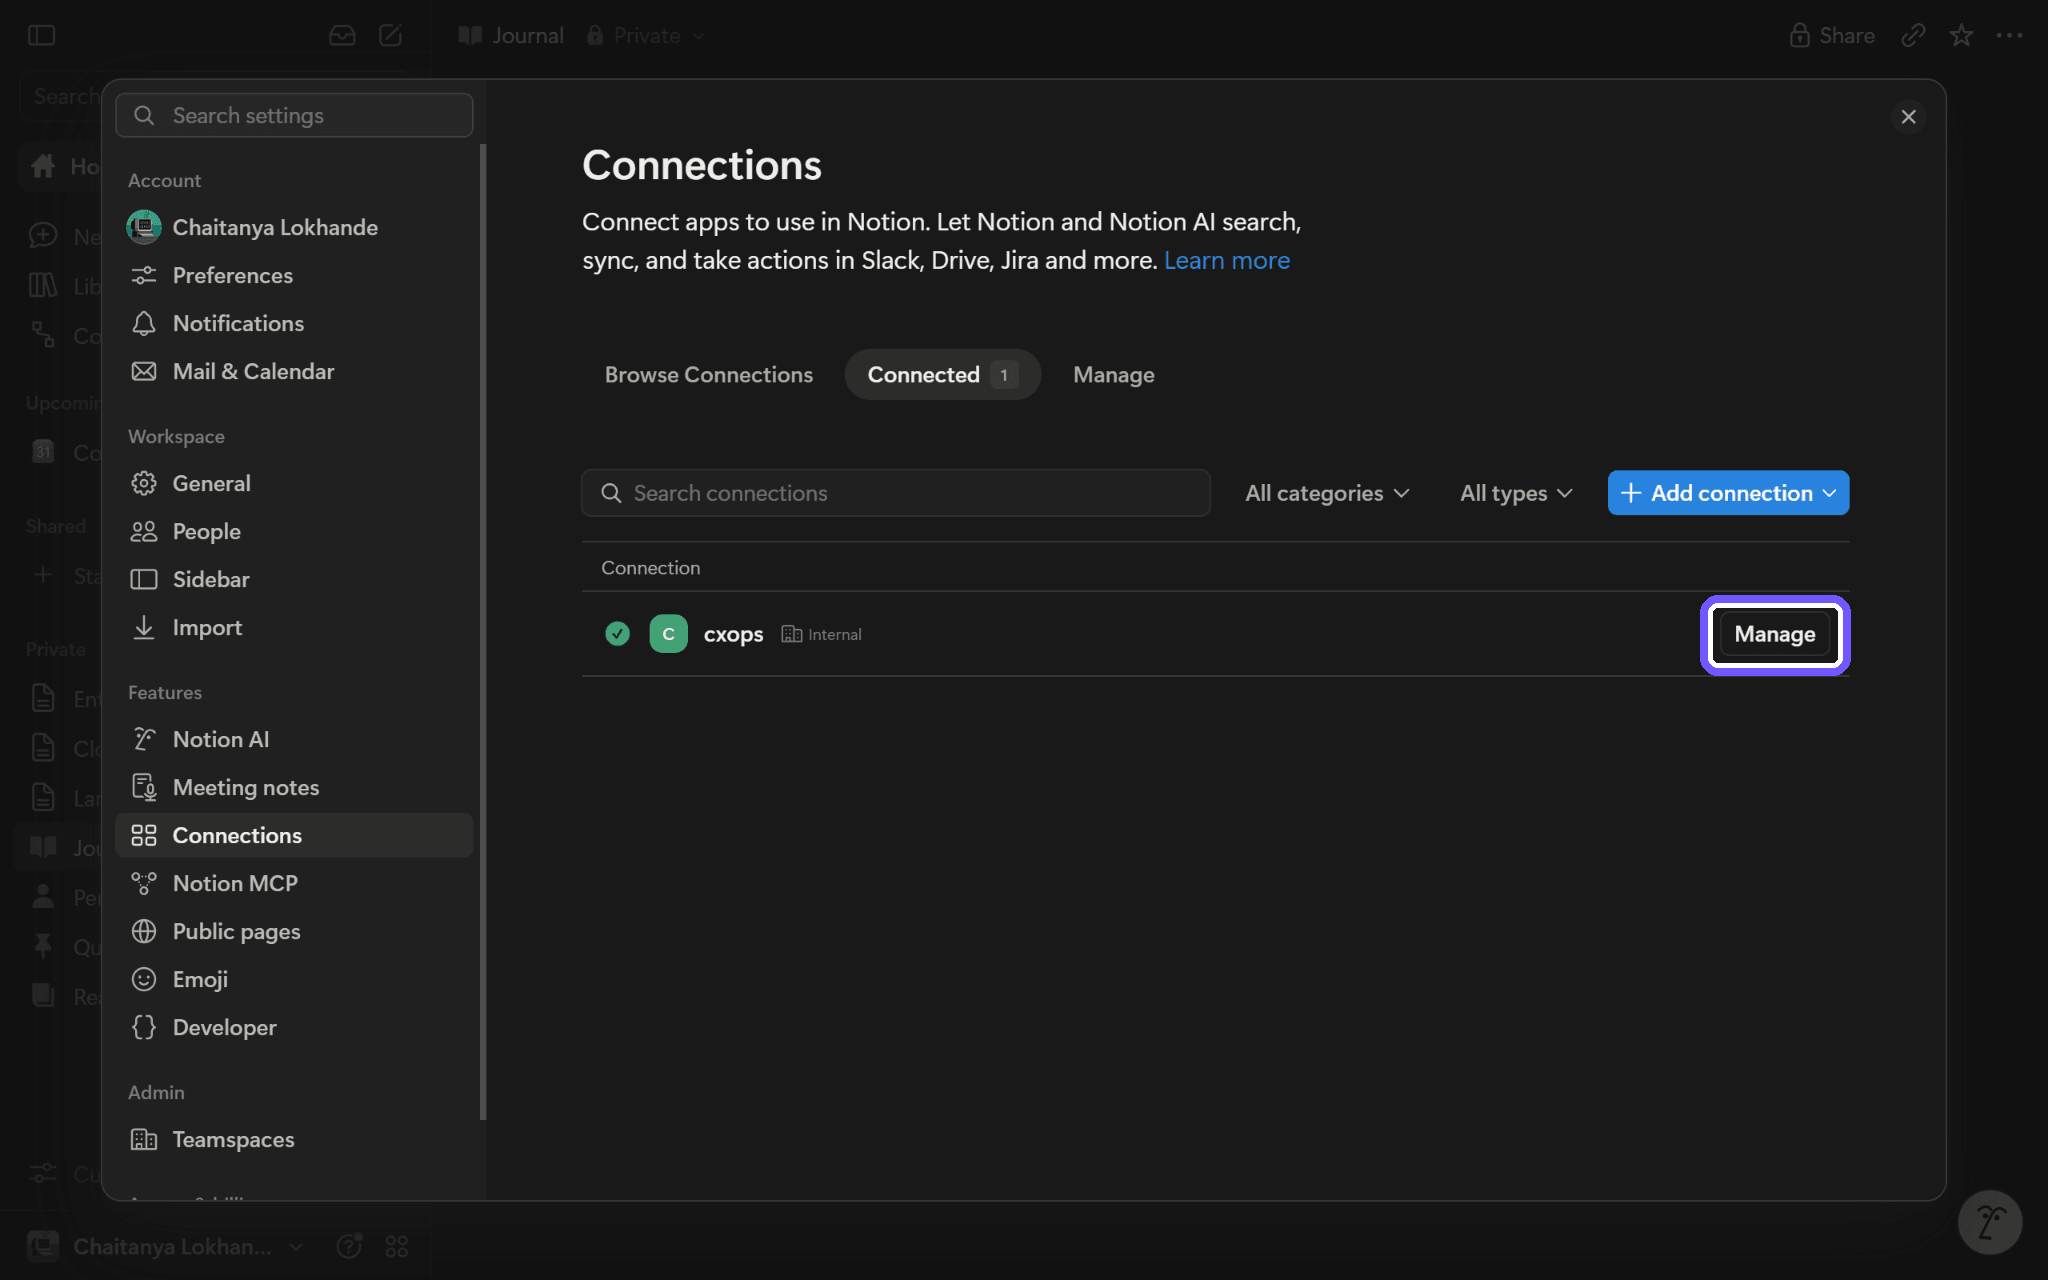2048x1280 pixels.
Task: Click the Internal label for cxops
Action: click(x=834, y=634)
